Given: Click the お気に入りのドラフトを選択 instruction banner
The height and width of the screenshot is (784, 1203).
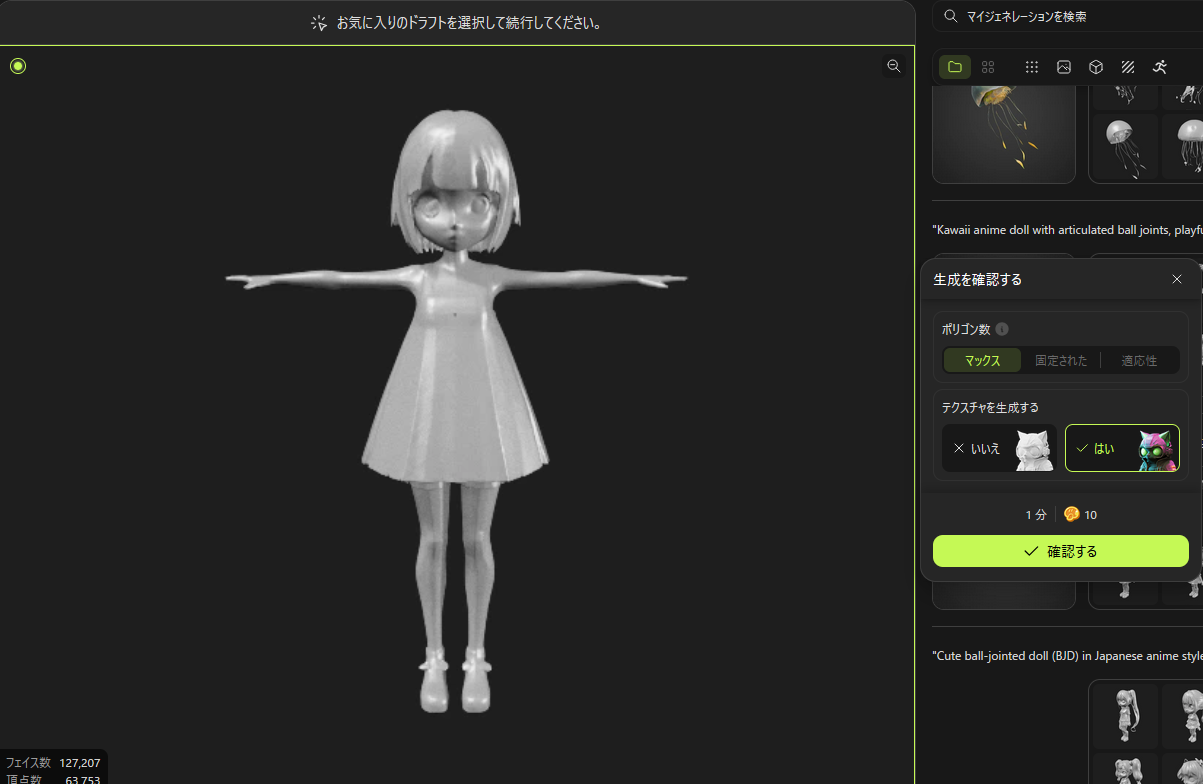Looking at the screenshot, I should point(457,22).
